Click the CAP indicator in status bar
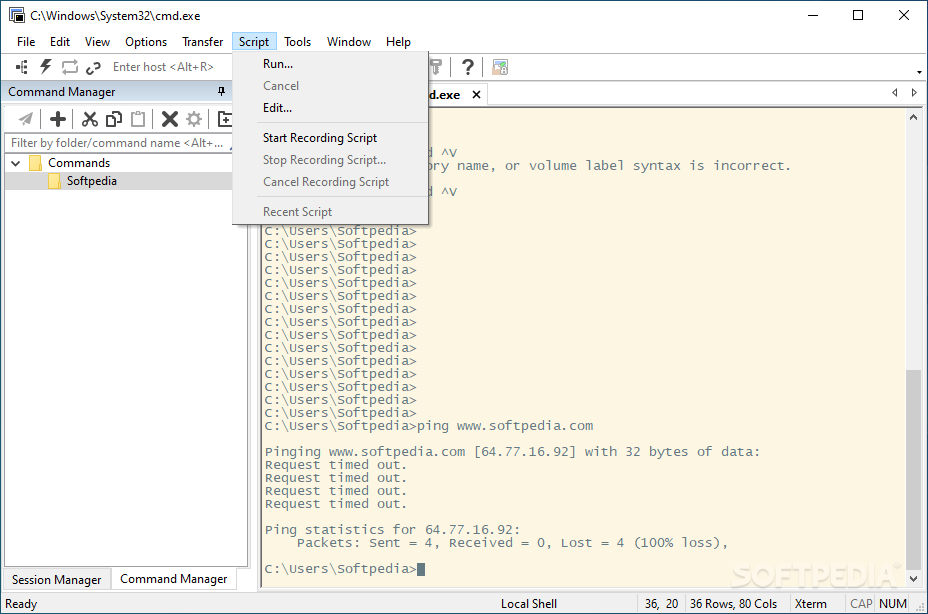This screenshot has width=928, height=614. (861, 604)
